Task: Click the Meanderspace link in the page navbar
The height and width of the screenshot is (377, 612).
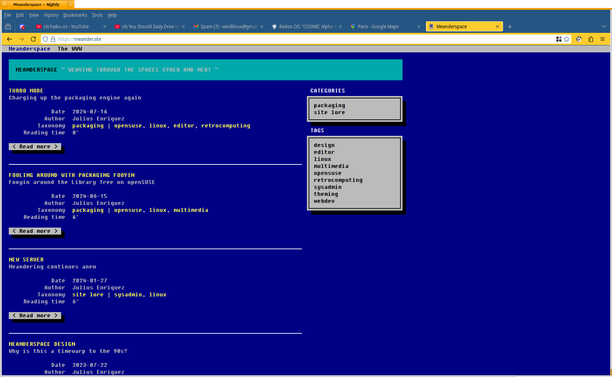Action: pyautogui.click(x=29, y=49)
